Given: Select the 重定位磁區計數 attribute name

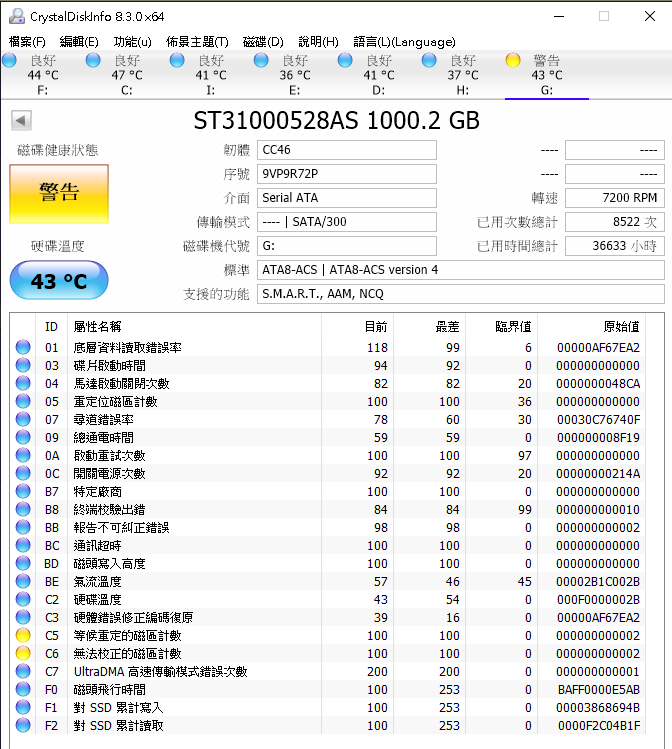Looking at the screenshot, I should [116, 402].
